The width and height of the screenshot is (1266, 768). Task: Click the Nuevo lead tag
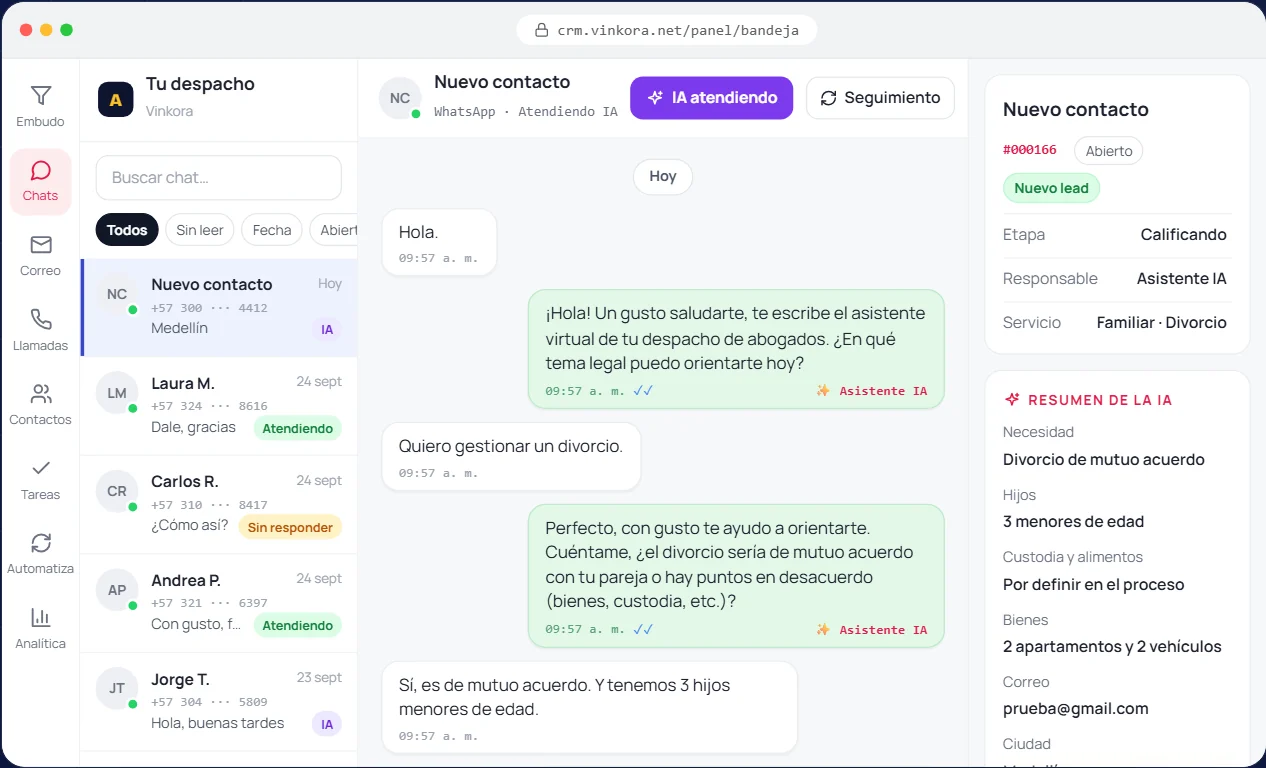(1052, 188)
